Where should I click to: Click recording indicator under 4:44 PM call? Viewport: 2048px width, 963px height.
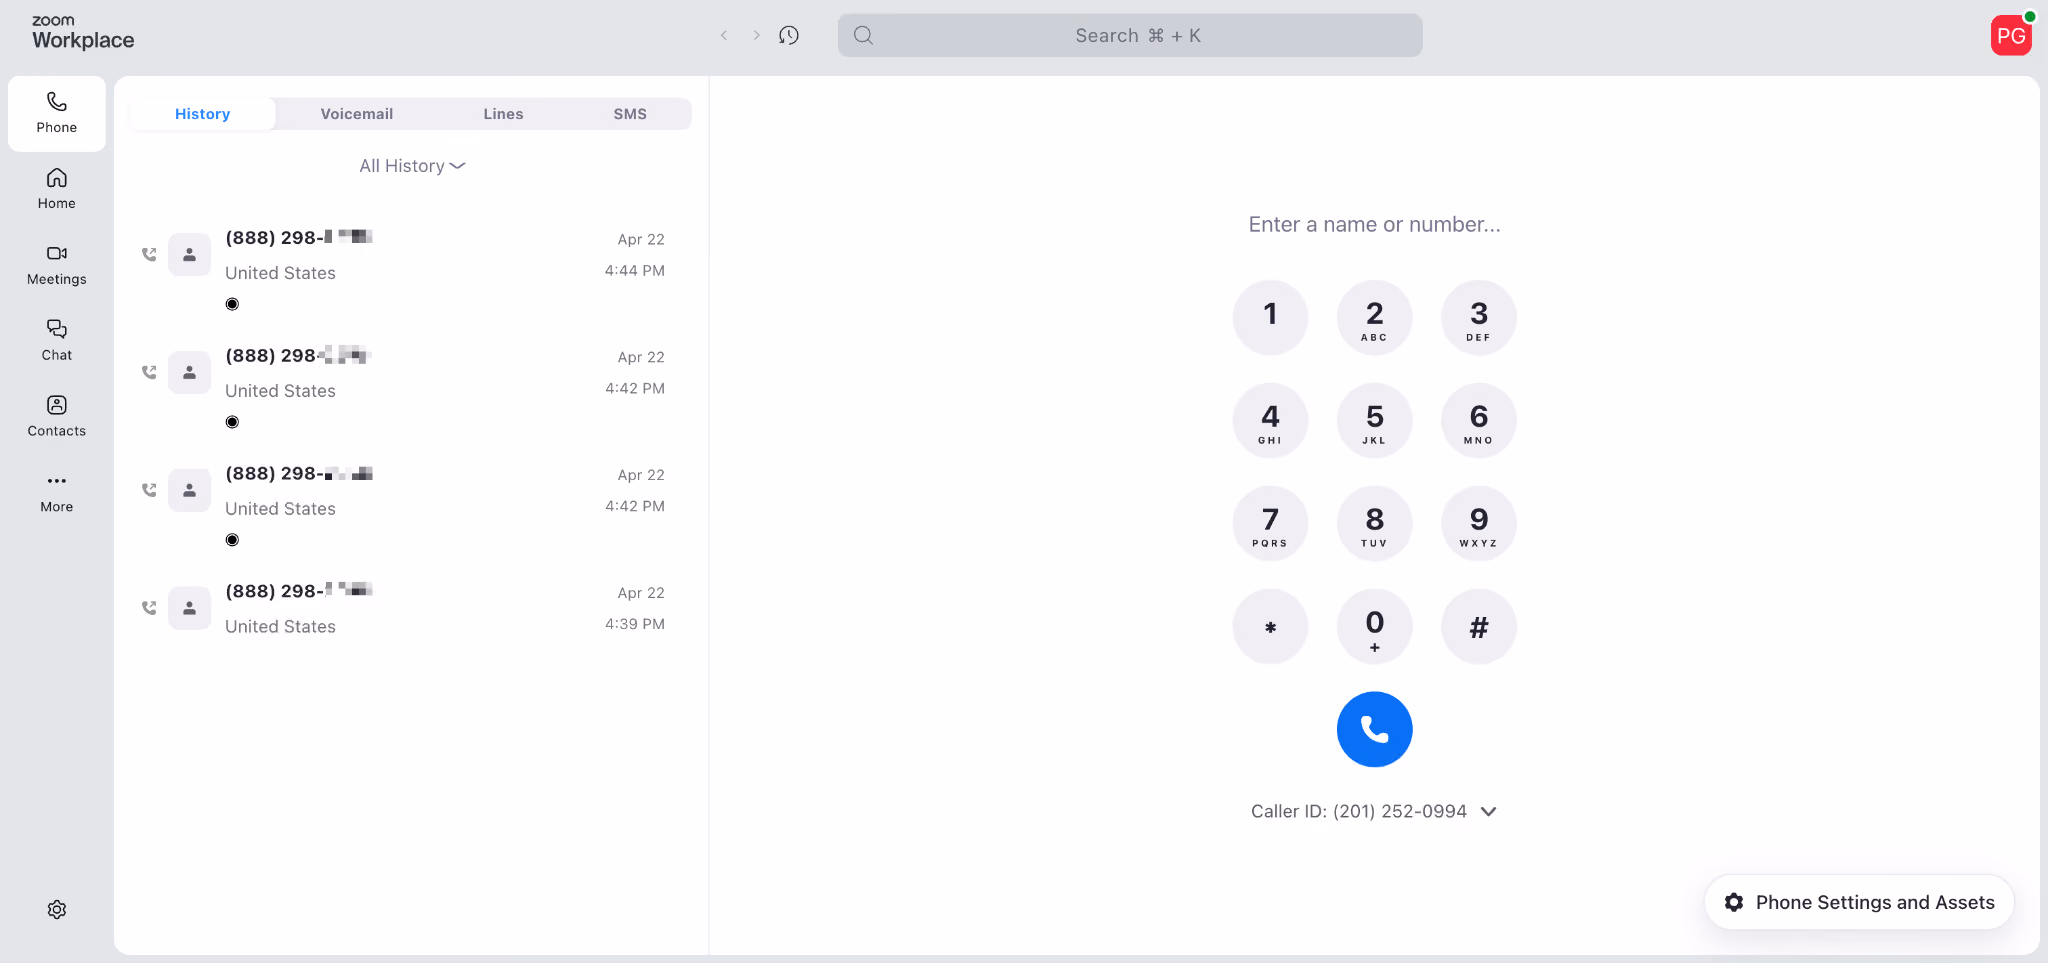232,304
